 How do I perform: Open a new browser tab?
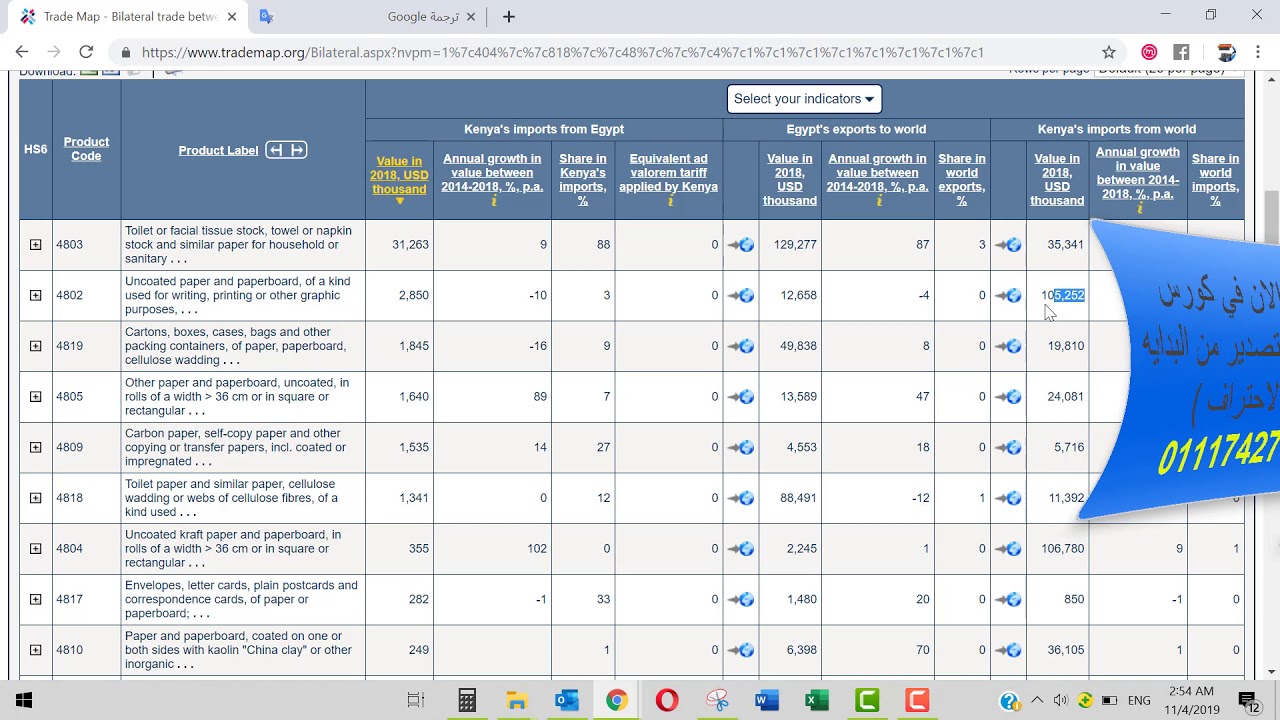tap(509, 17)
